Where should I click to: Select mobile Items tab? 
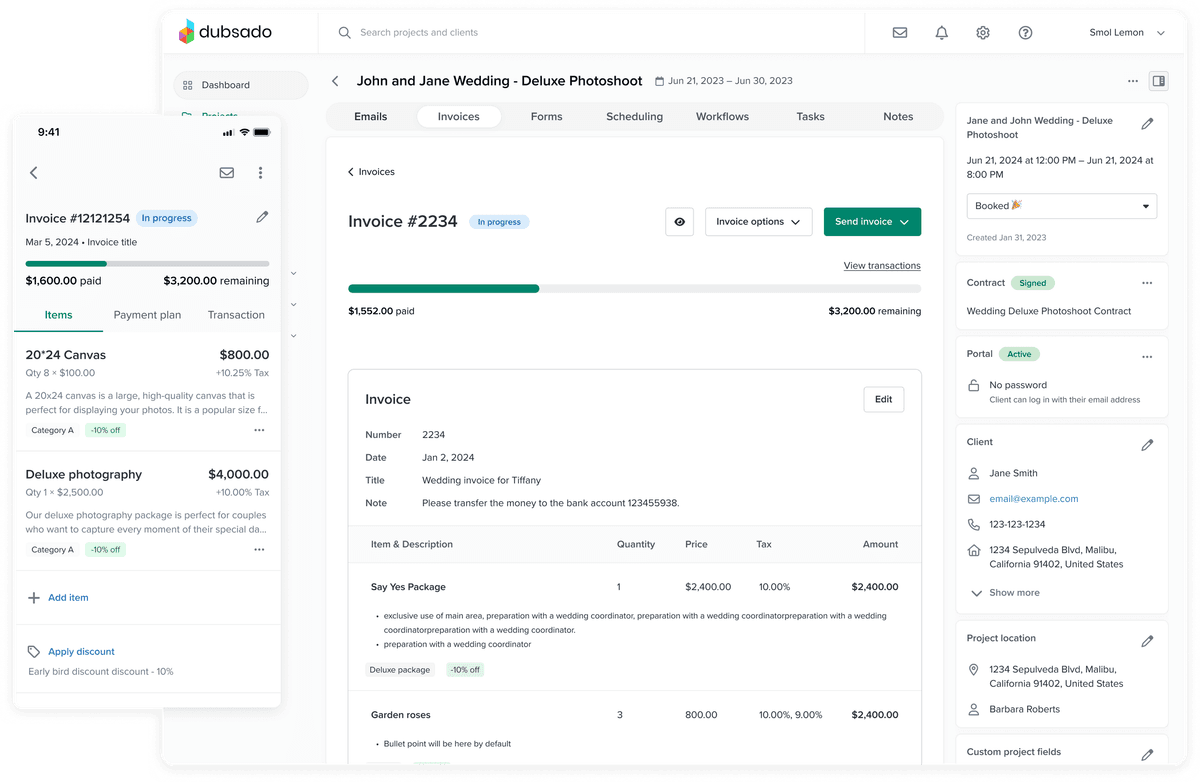coord(58,315)
